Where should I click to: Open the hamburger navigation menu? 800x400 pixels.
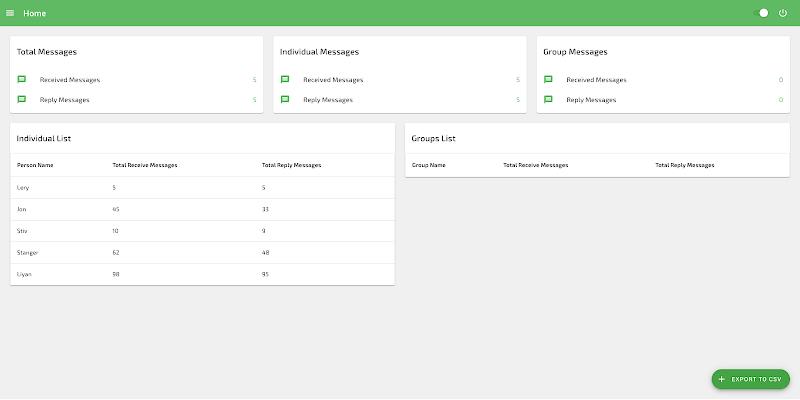pos(10,13)
